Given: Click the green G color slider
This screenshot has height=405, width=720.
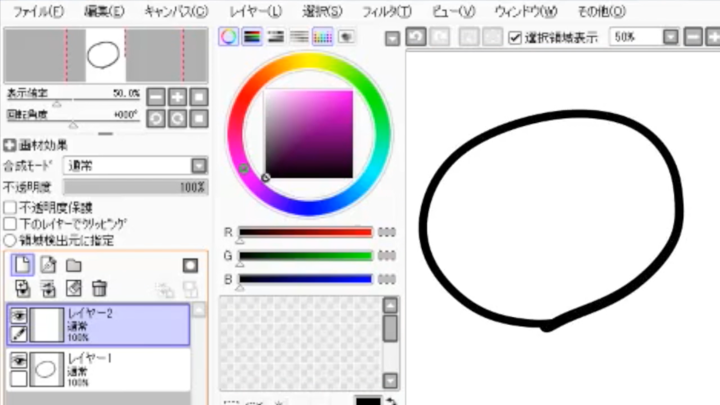Looking at the screenshot, I should coord(305,256).
